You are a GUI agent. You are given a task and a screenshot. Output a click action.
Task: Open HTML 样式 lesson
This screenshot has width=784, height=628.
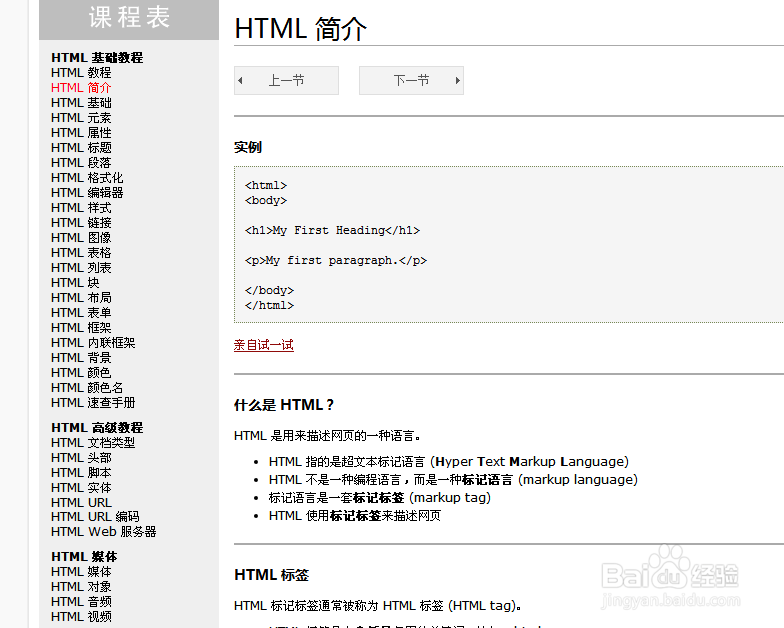point(81,208)
